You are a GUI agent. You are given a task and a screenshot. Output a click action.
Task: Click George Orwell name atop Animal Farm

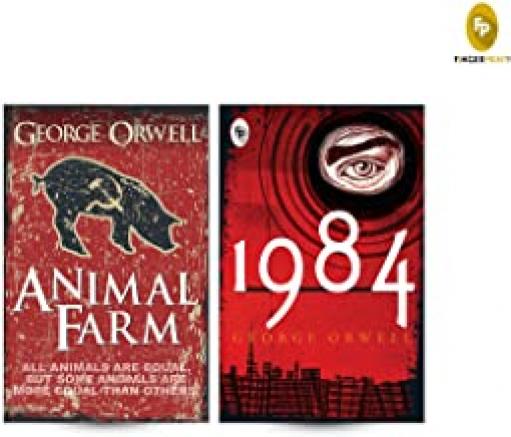tap(107, 133)
